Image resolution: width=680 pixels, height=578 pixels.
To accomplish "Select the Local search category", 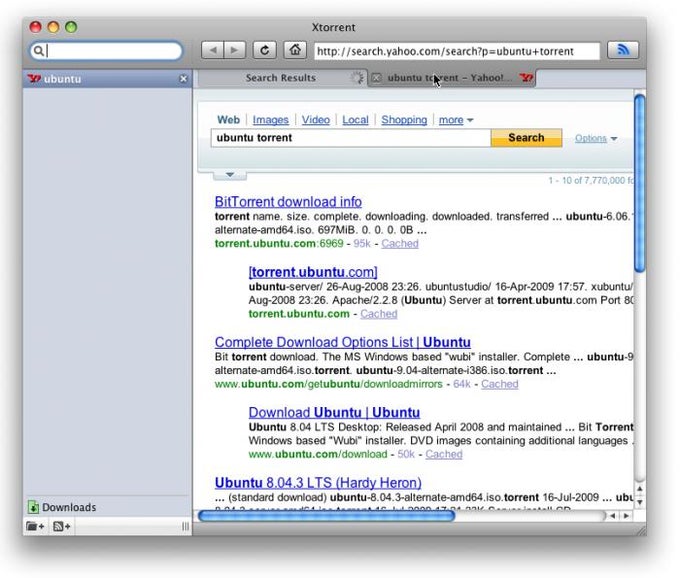I will (355, 120).
